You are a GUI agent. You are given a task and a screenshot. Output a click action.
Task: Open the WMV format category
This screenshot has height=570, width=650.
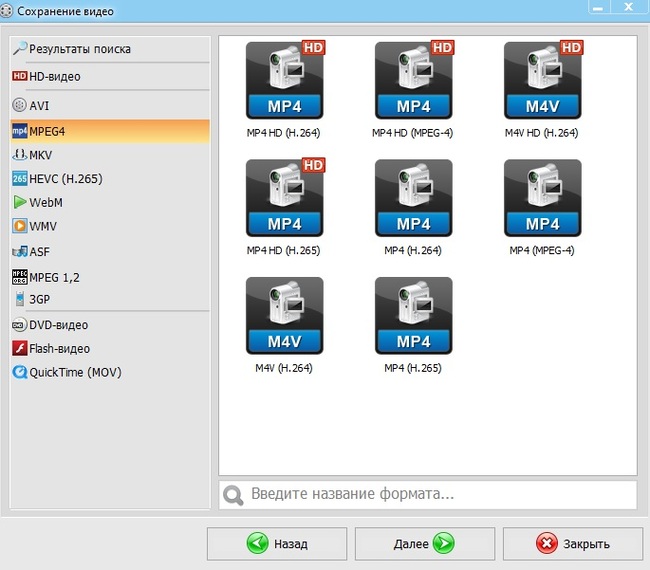110,226
